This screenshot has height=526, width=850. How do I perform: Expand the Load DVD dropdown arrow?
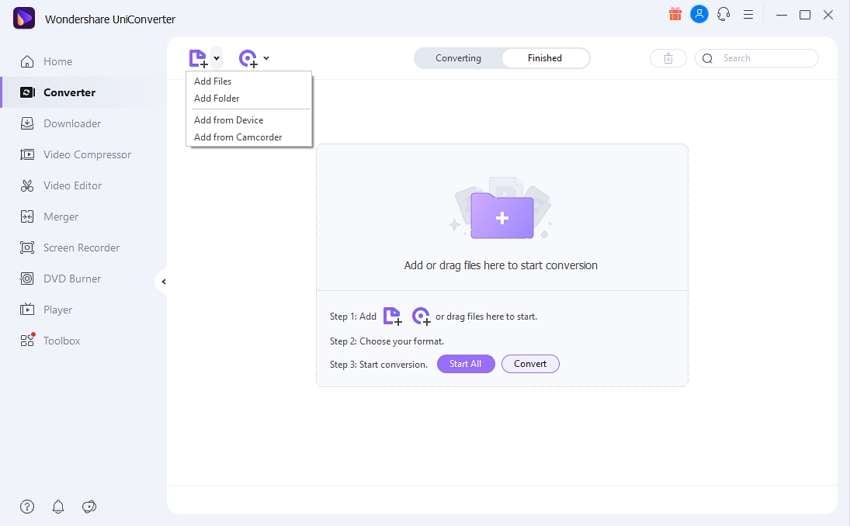pos(266,58)
